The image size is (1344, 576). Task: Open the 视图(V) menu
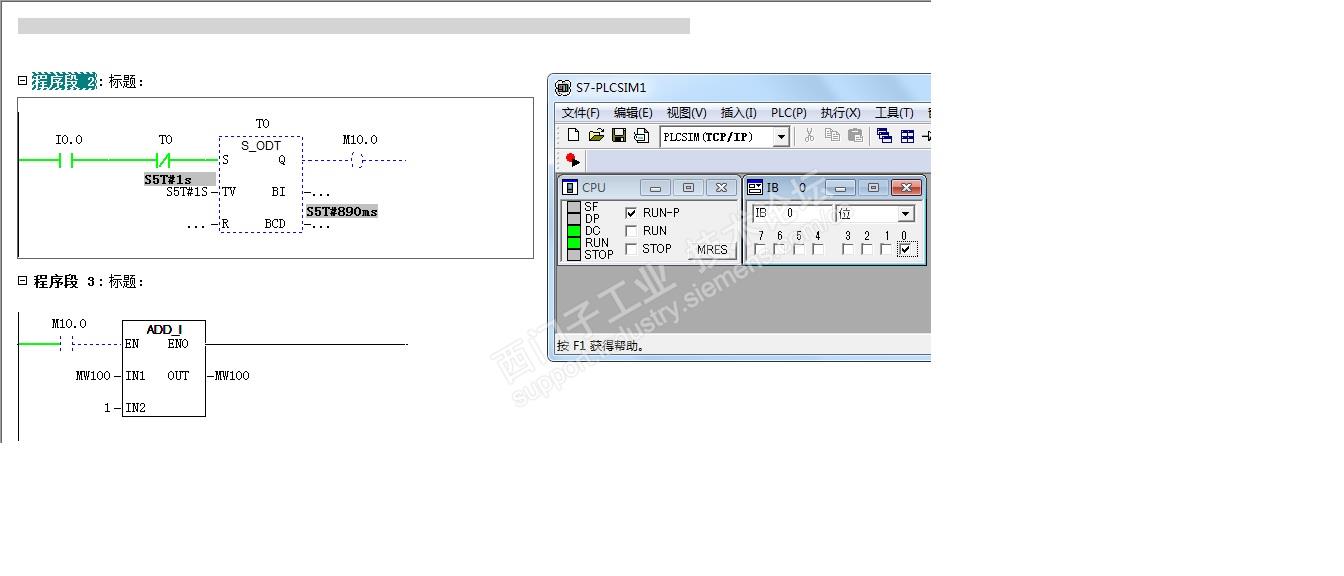coord(686,113)
